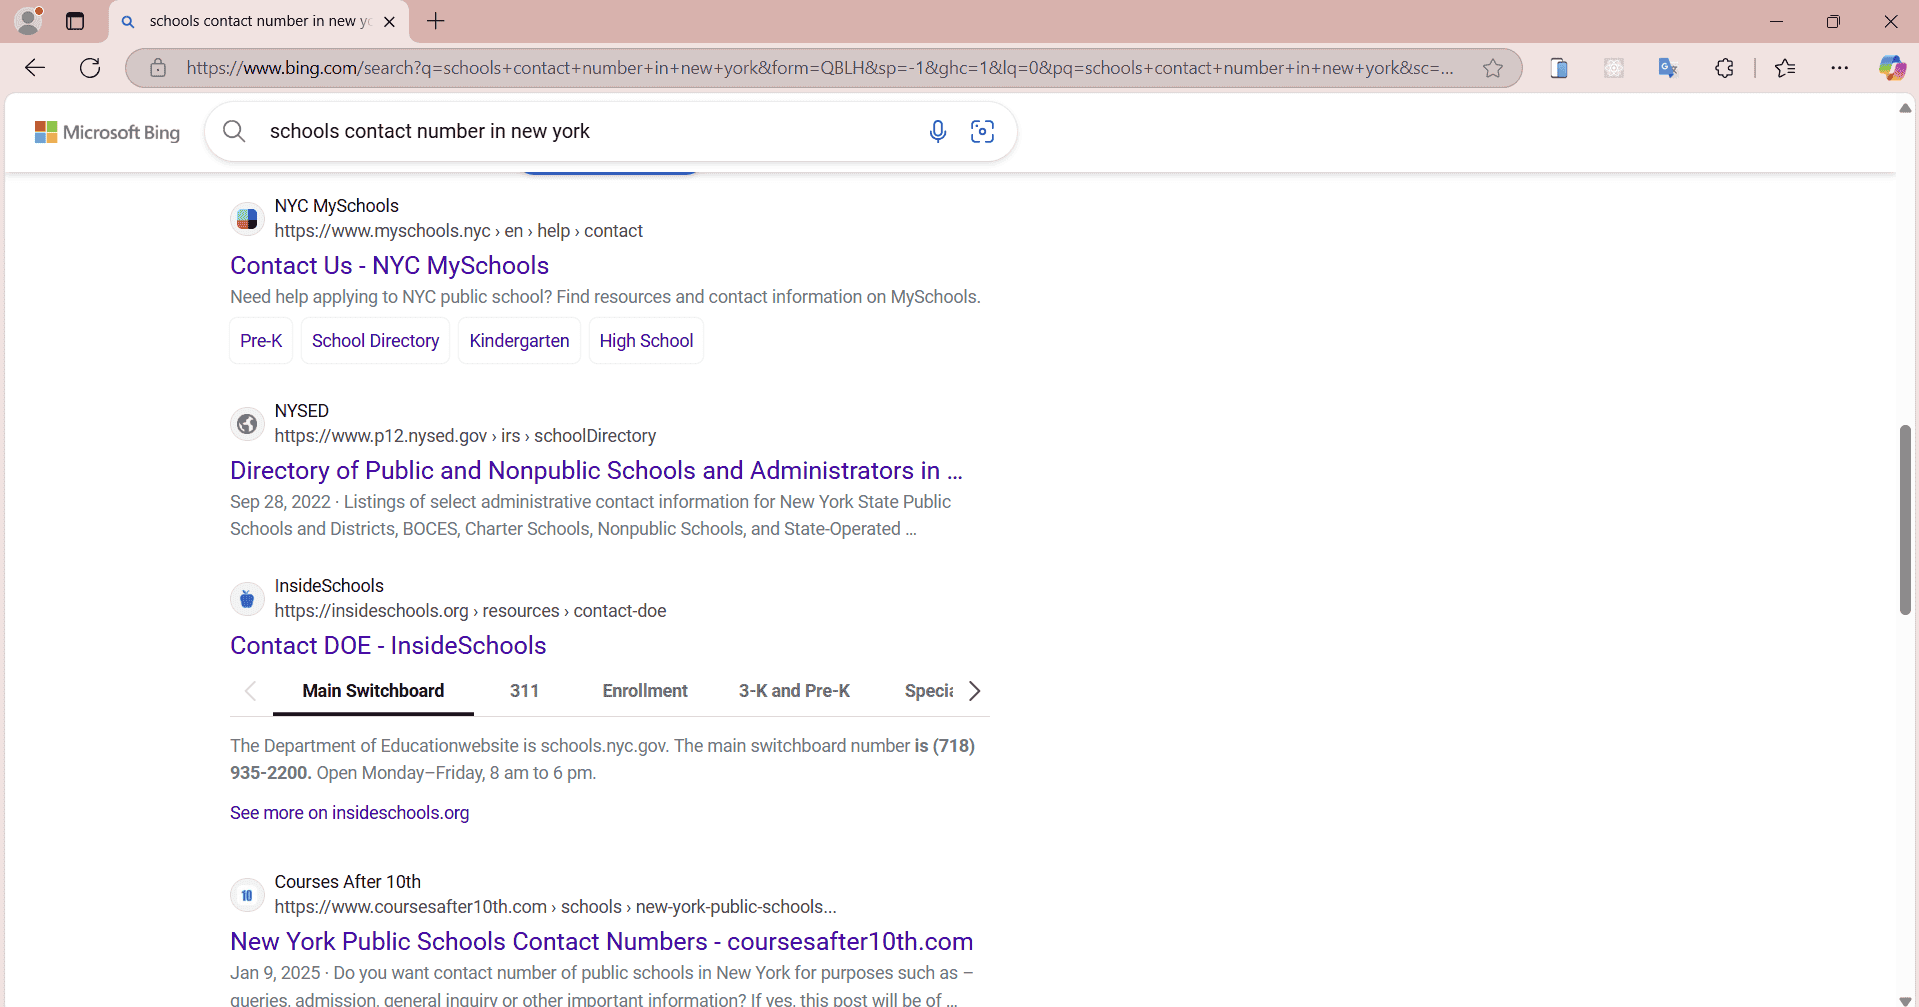Click the Bing search magnifier icon
The image size is (1919, 1007).
click(x=233, y=131)
